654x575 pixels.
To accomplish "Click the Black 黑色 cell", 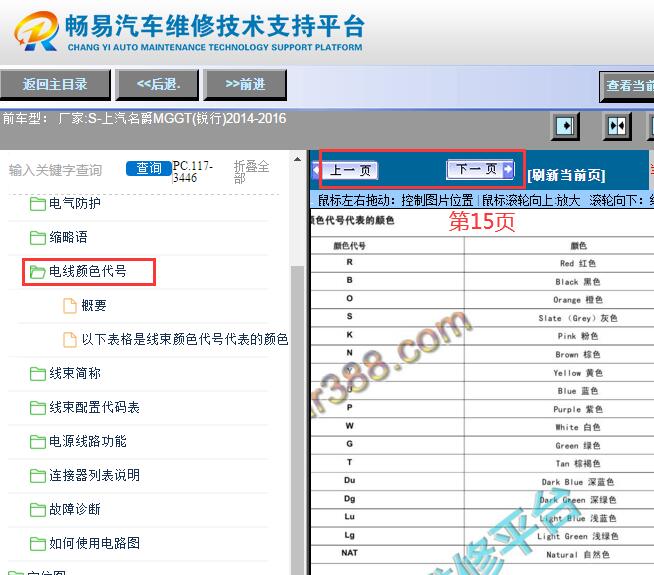I will tap(578, 282).
